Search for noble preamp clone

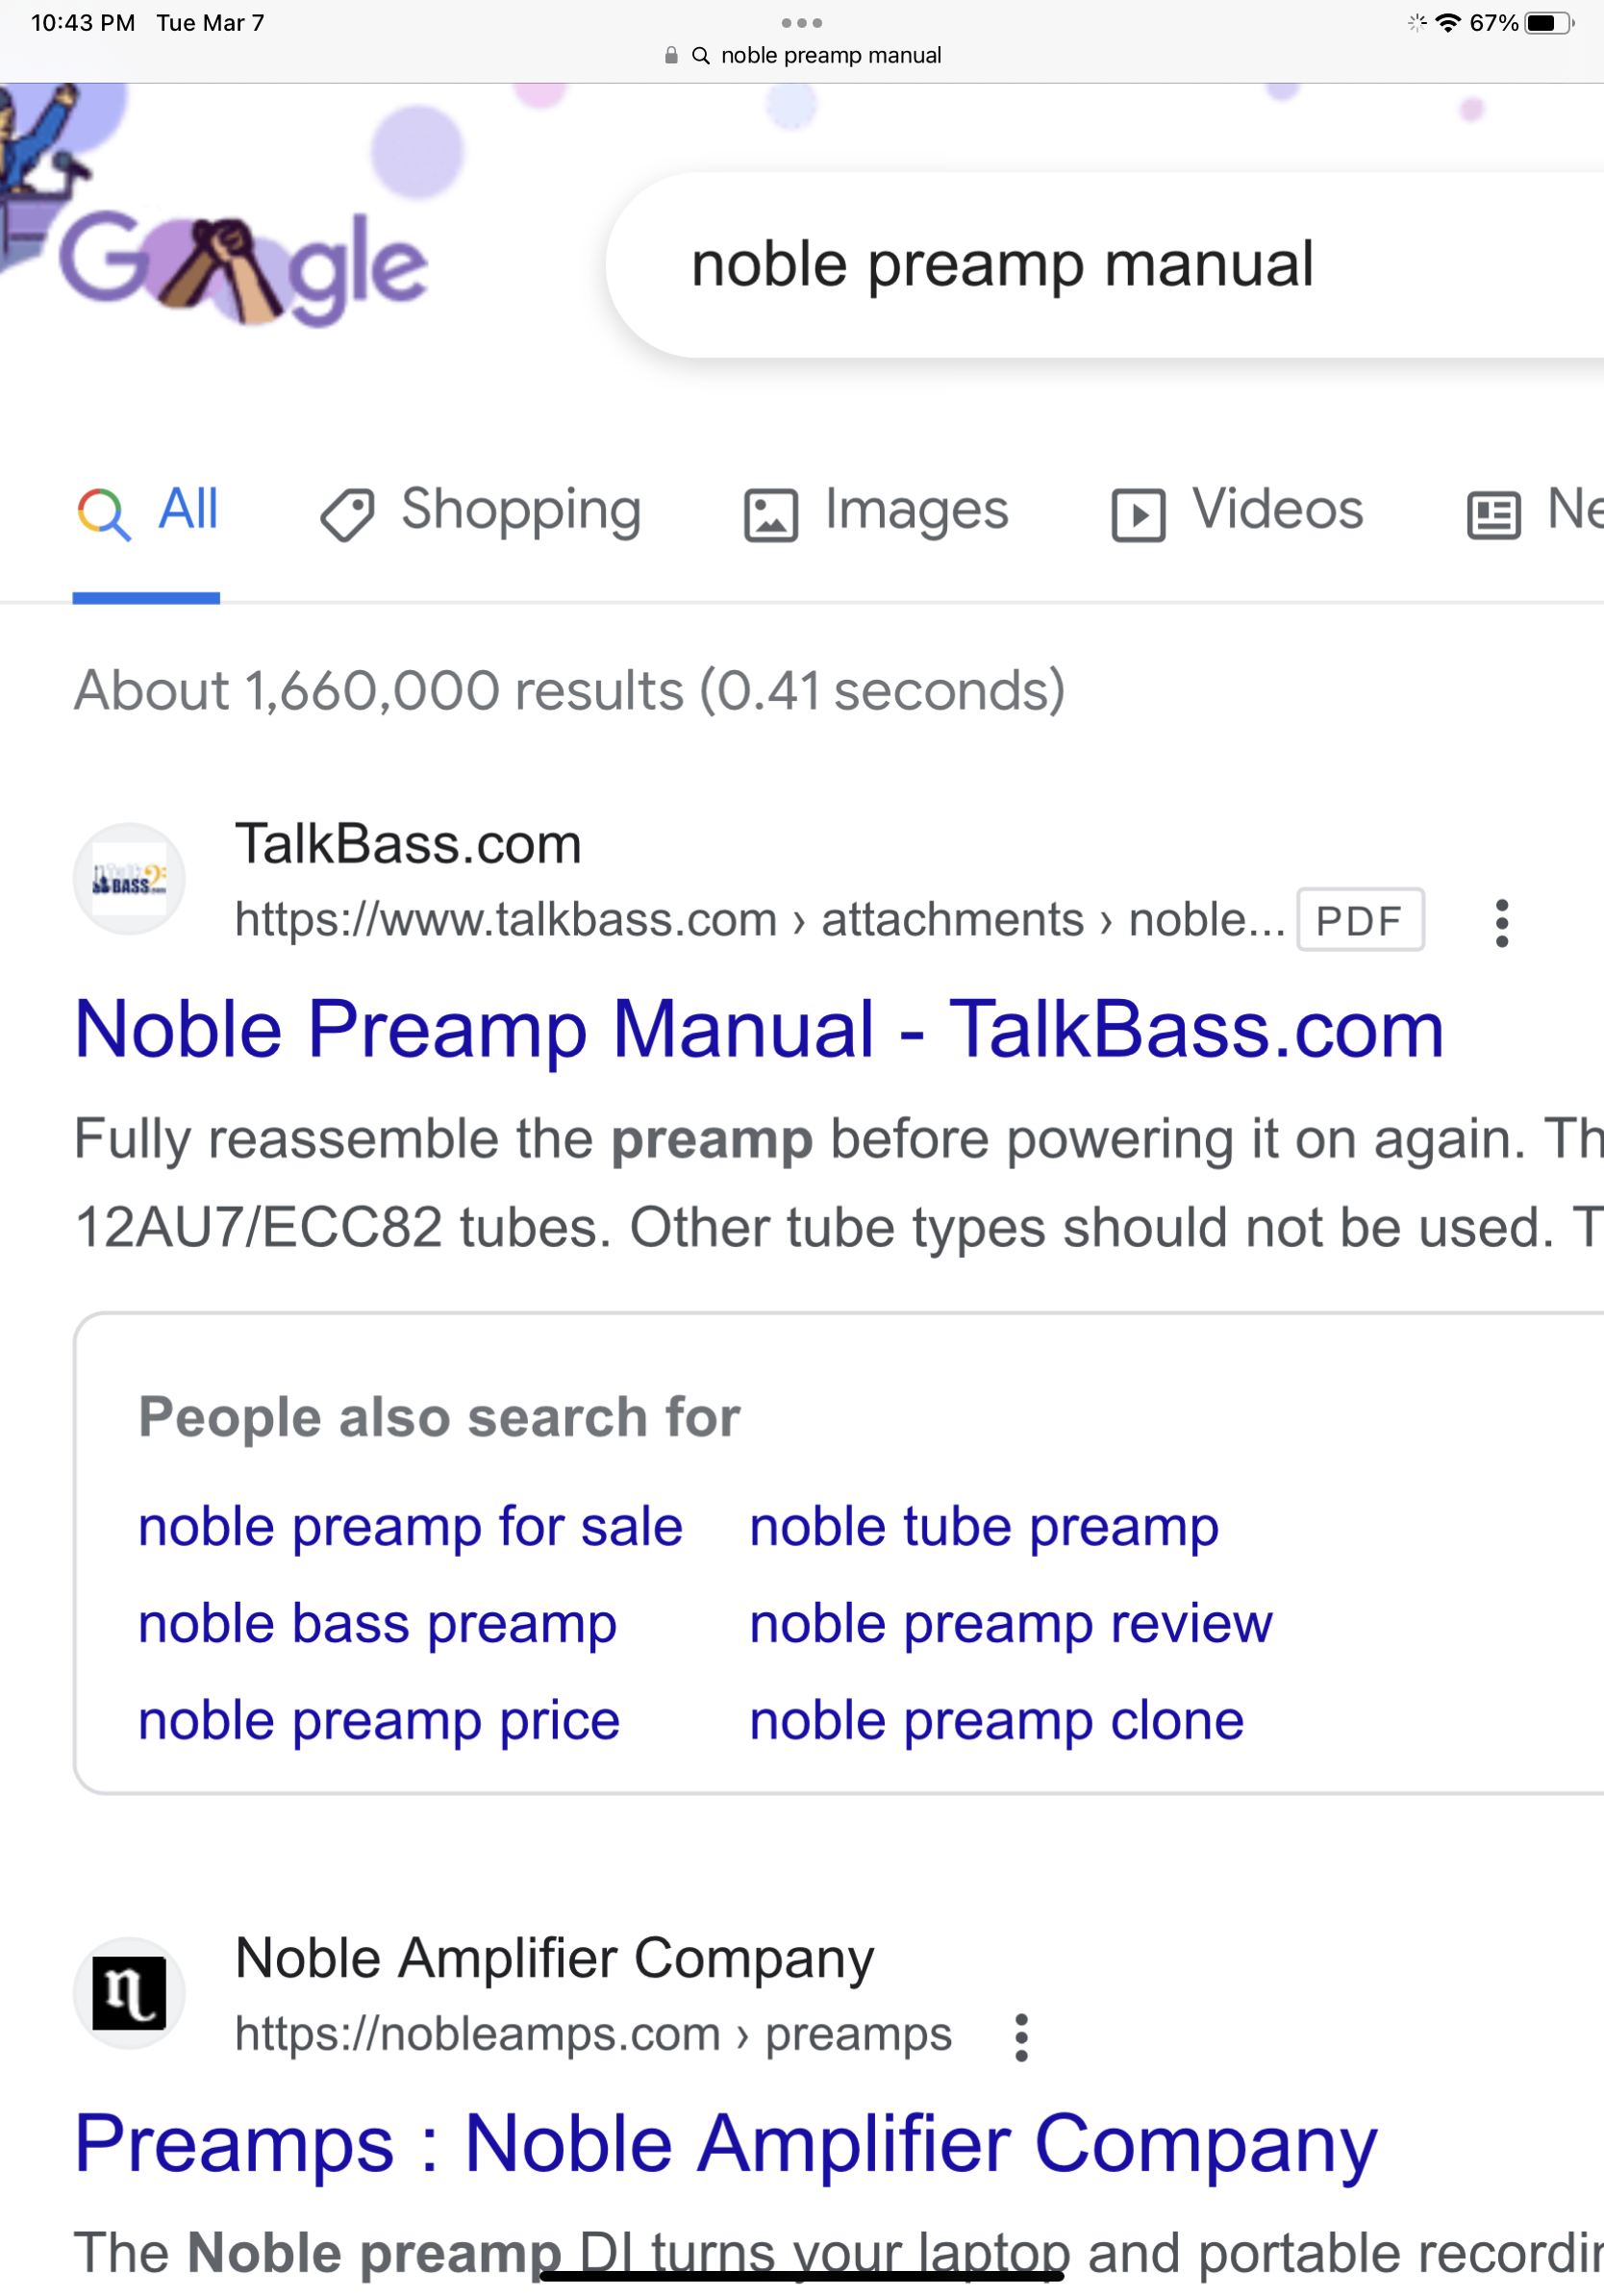click(996, 1721)
